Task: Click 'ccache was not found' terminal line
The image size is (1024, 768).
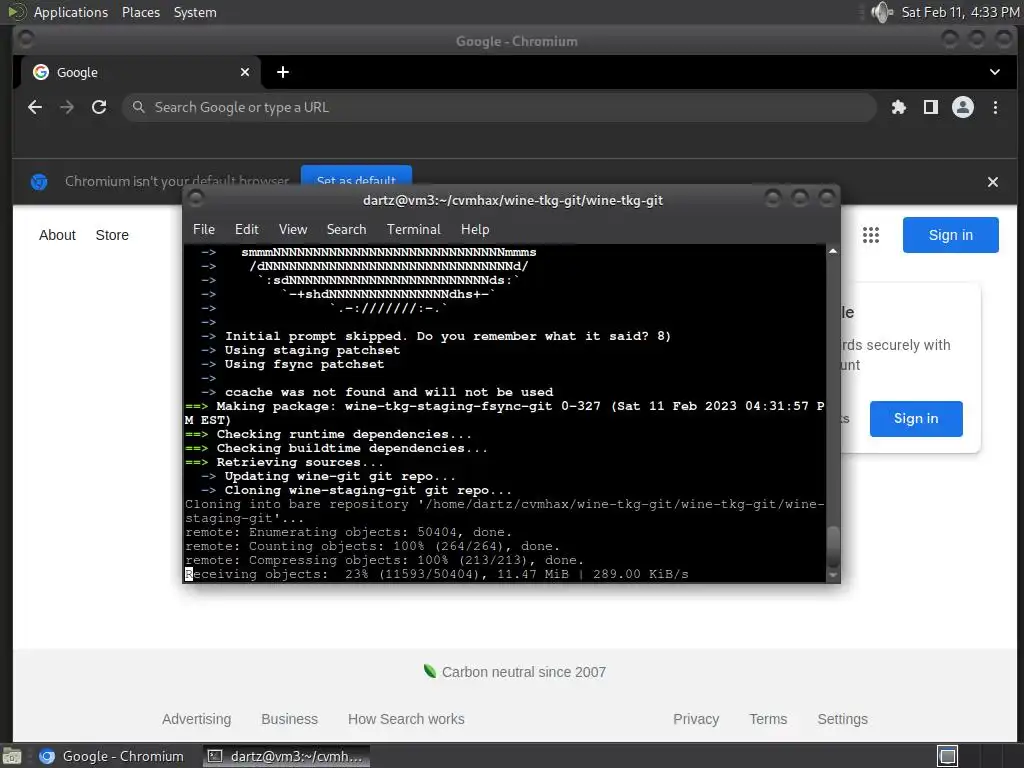Action: (389, 392)
